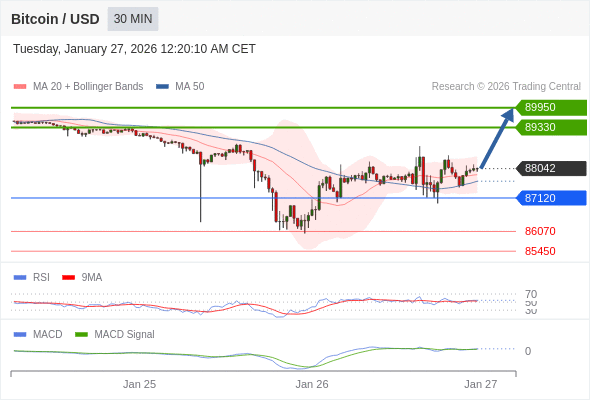Click the Bitcoin / USD title
This screenshot has height=400, width=590.
click(55, 19)
